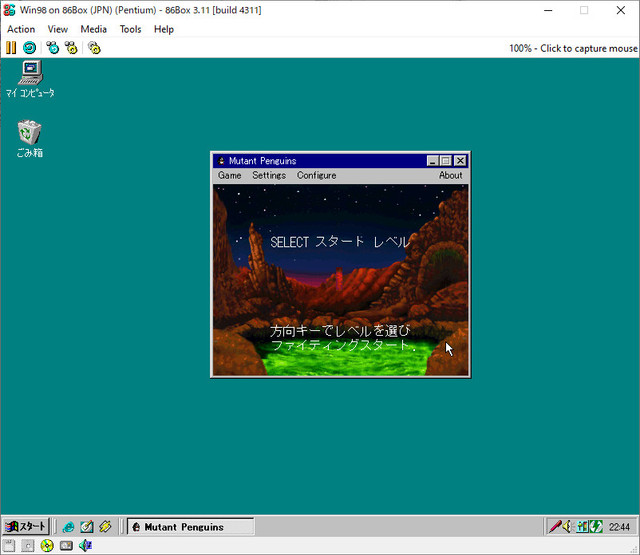Click the スタート Start button
The width and height of the screenshot is (640, 555).
26,527
